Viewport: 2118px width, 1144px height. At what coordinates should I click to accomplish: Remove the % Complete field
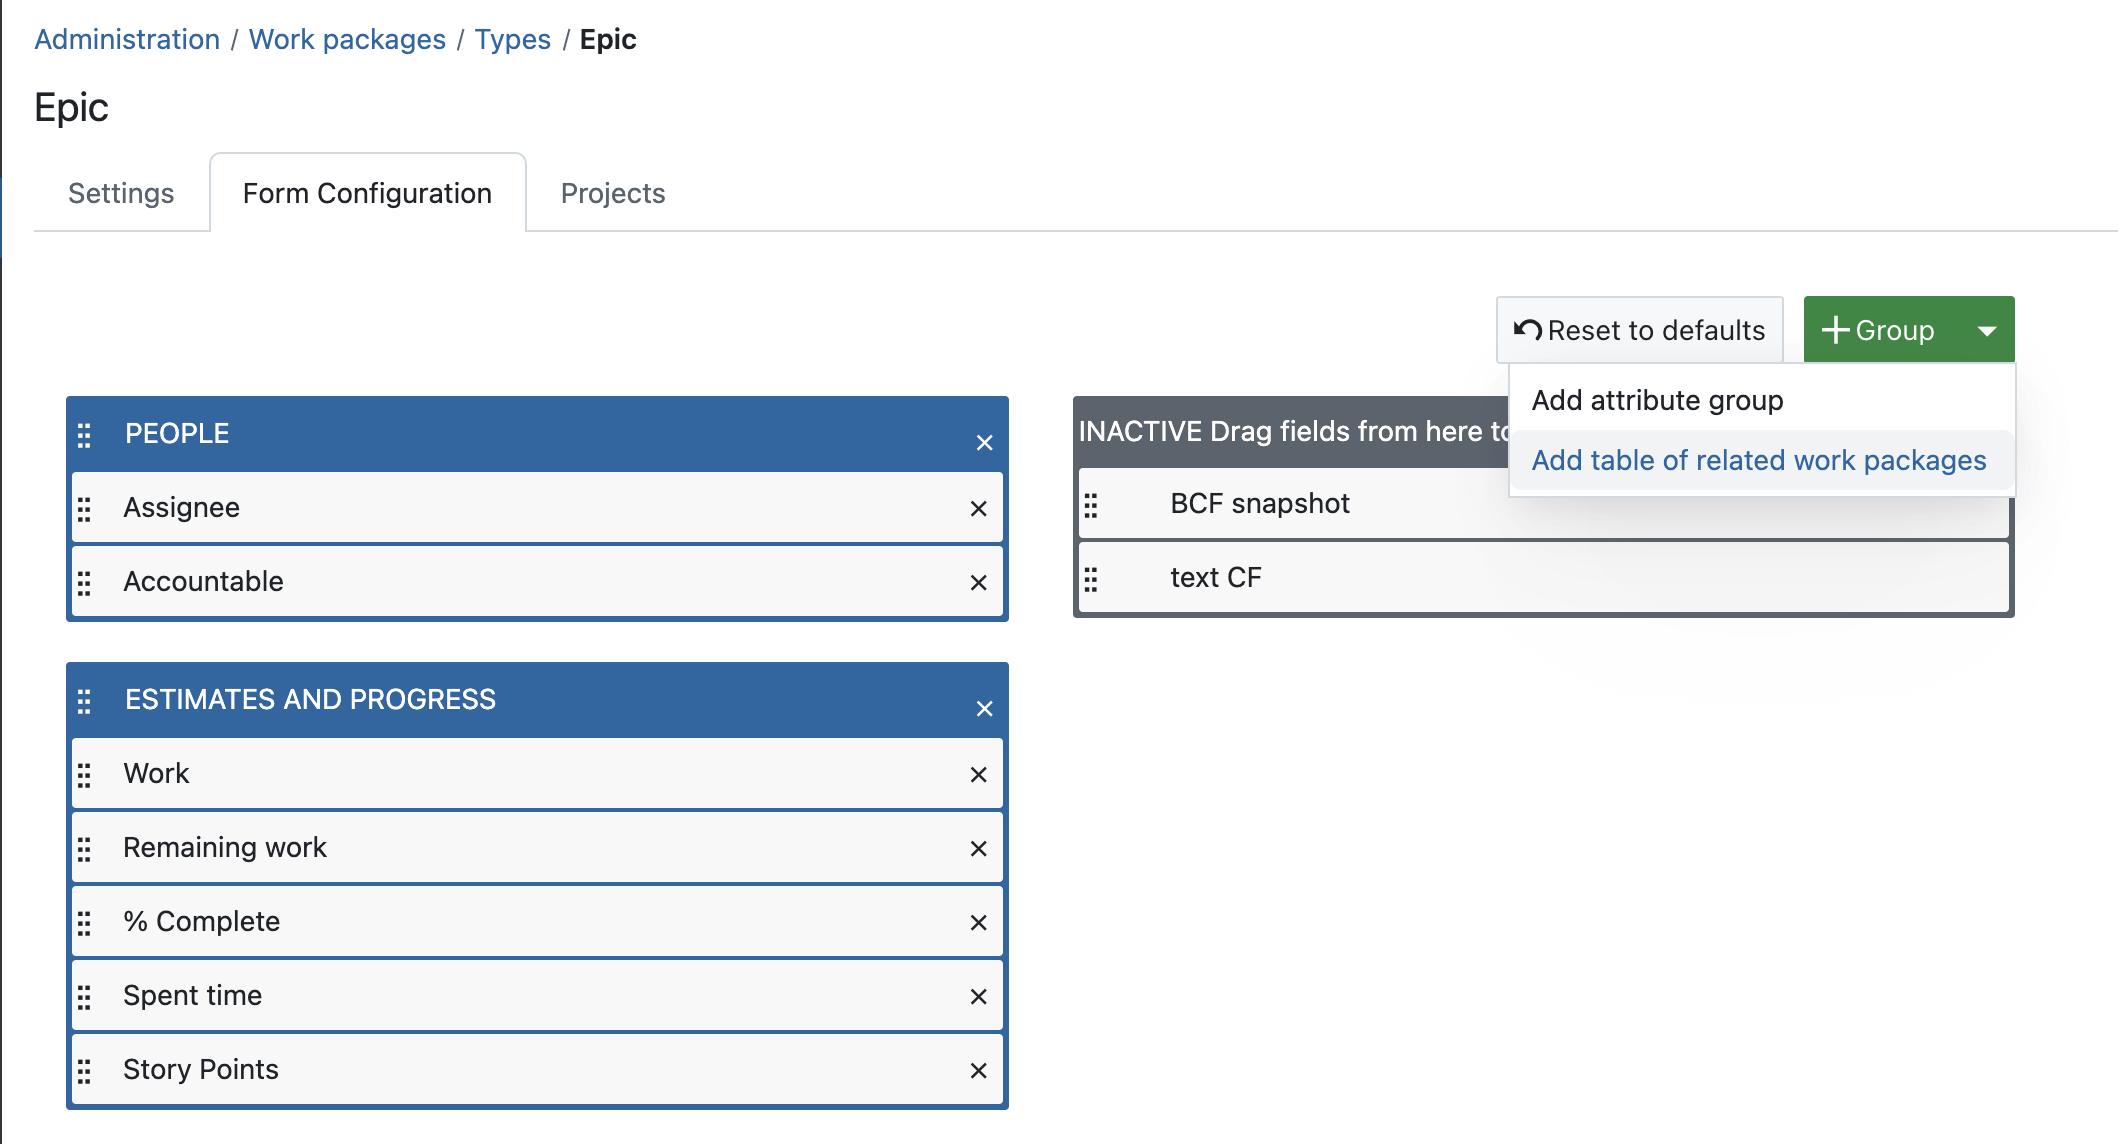pyautogui.click(x=977, y=922)
